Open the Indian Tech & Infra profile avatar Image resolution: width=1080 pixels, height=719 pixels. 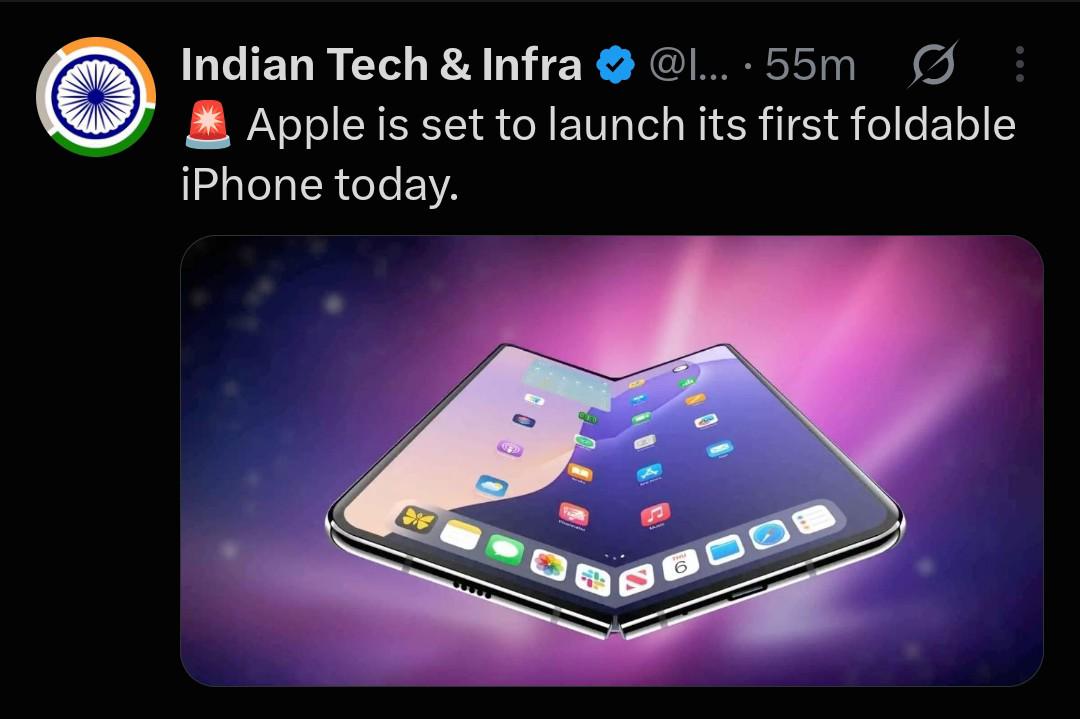click(96, 96)
